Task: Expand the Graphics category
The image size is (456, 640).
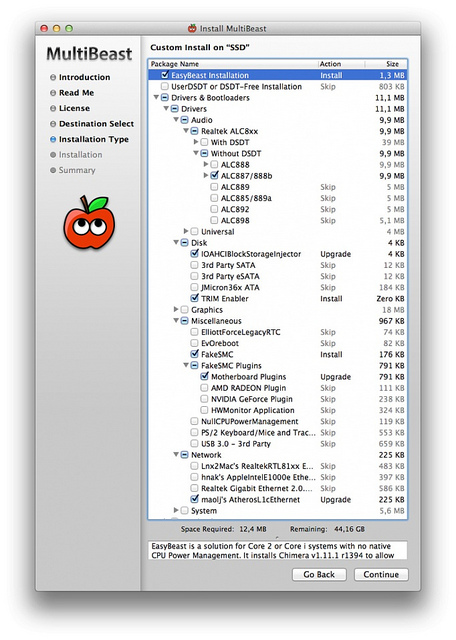Action: click(176, 309)
